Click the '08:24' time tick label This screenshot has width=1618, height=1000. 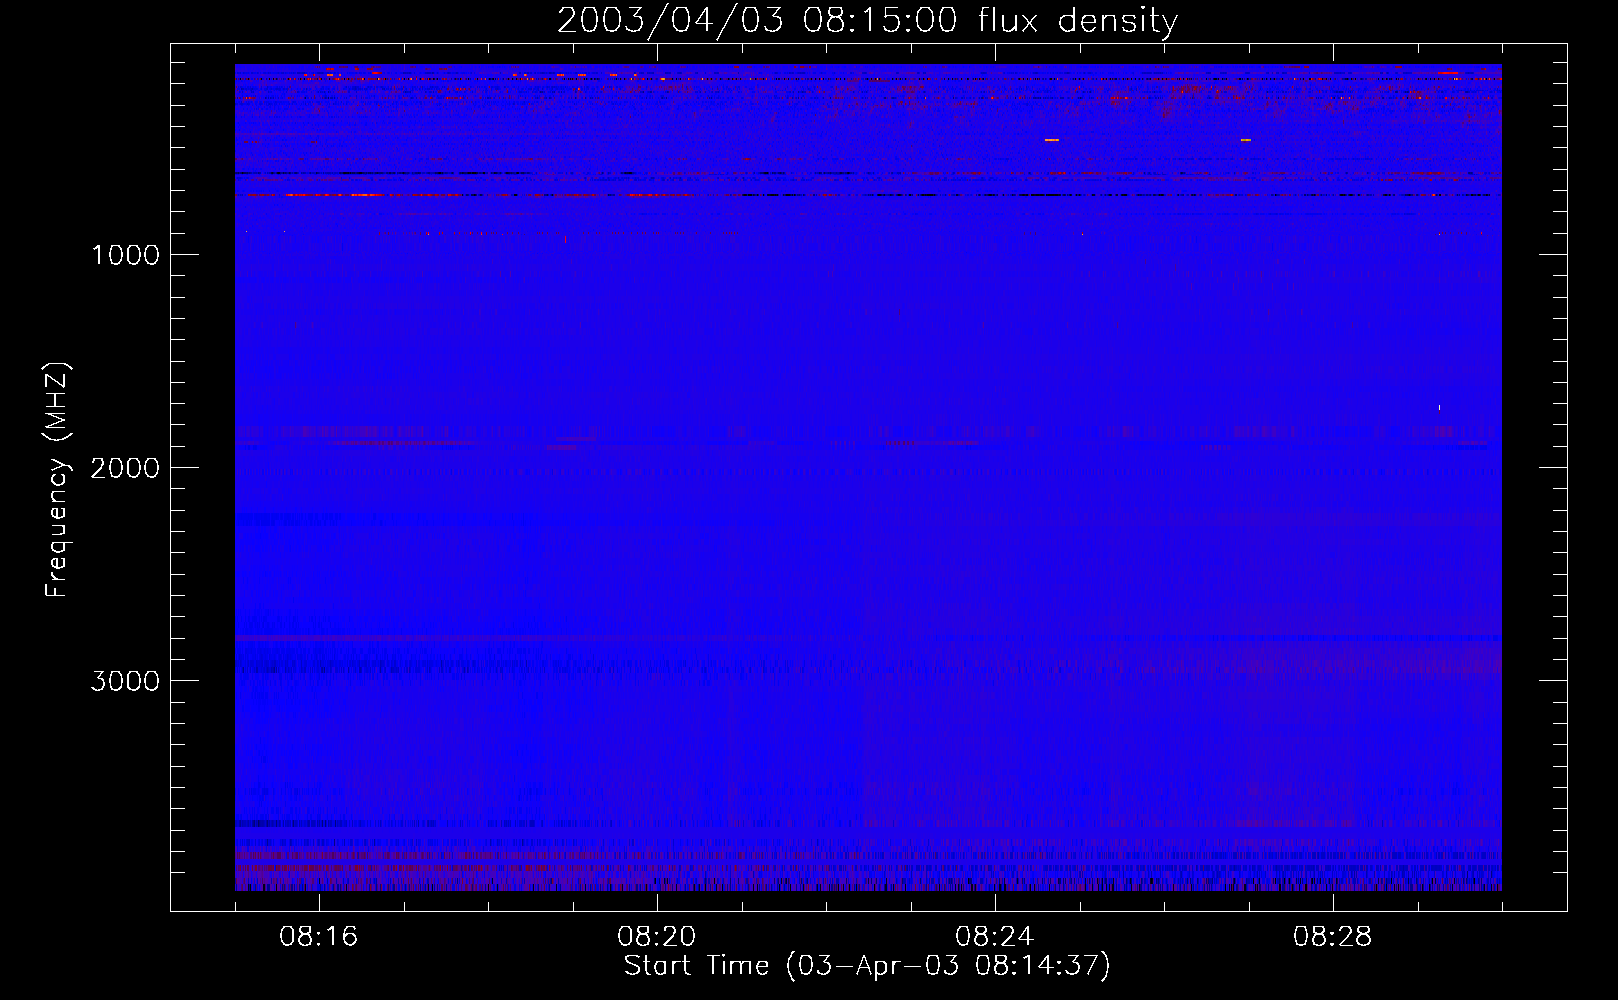pos(994,937)
